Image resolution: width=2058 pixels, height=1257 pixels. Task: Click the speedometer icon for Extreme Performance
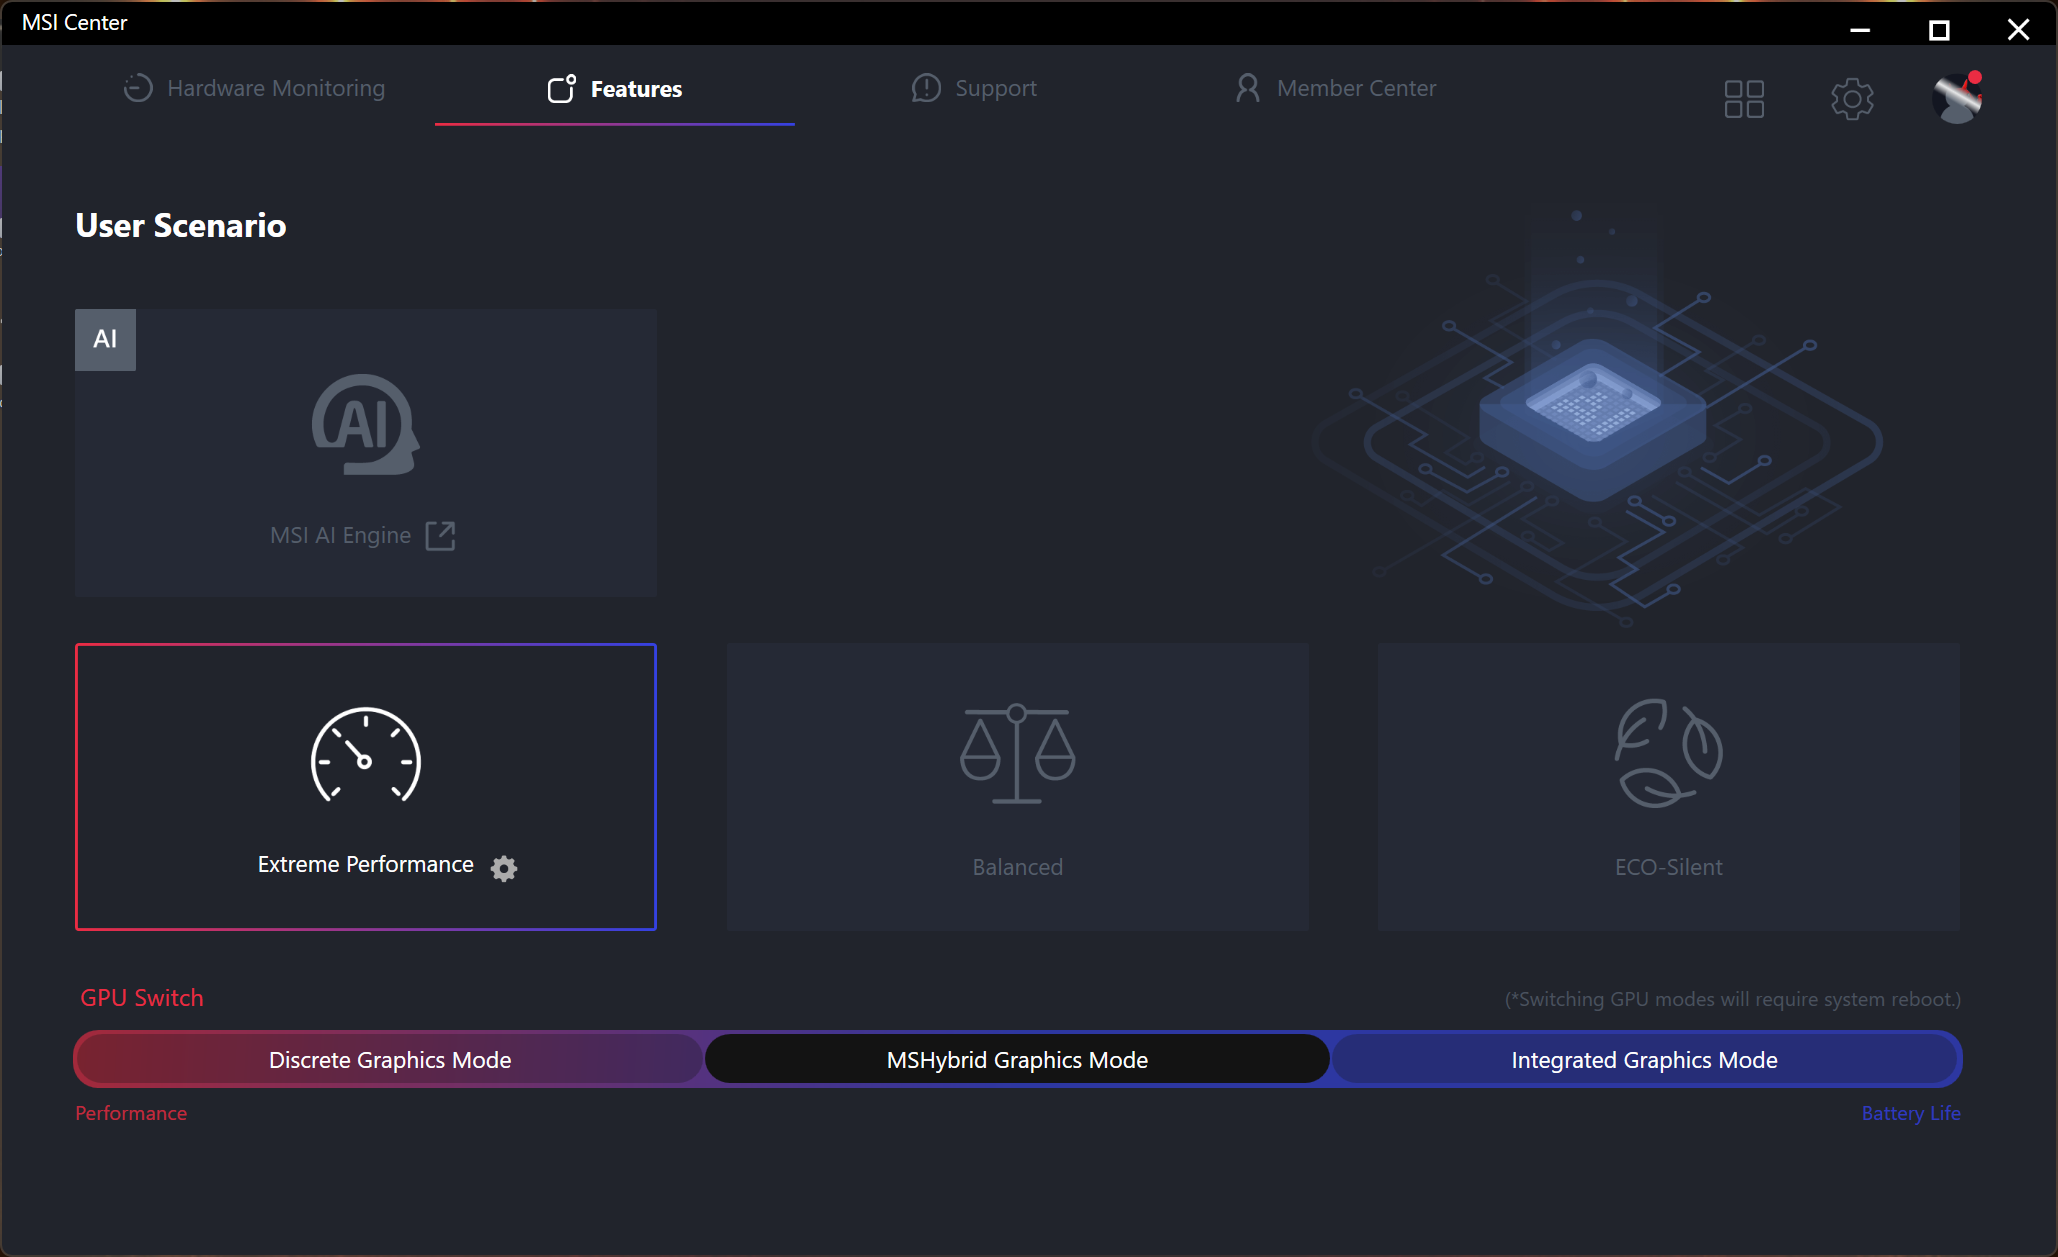tap(365, 756)
